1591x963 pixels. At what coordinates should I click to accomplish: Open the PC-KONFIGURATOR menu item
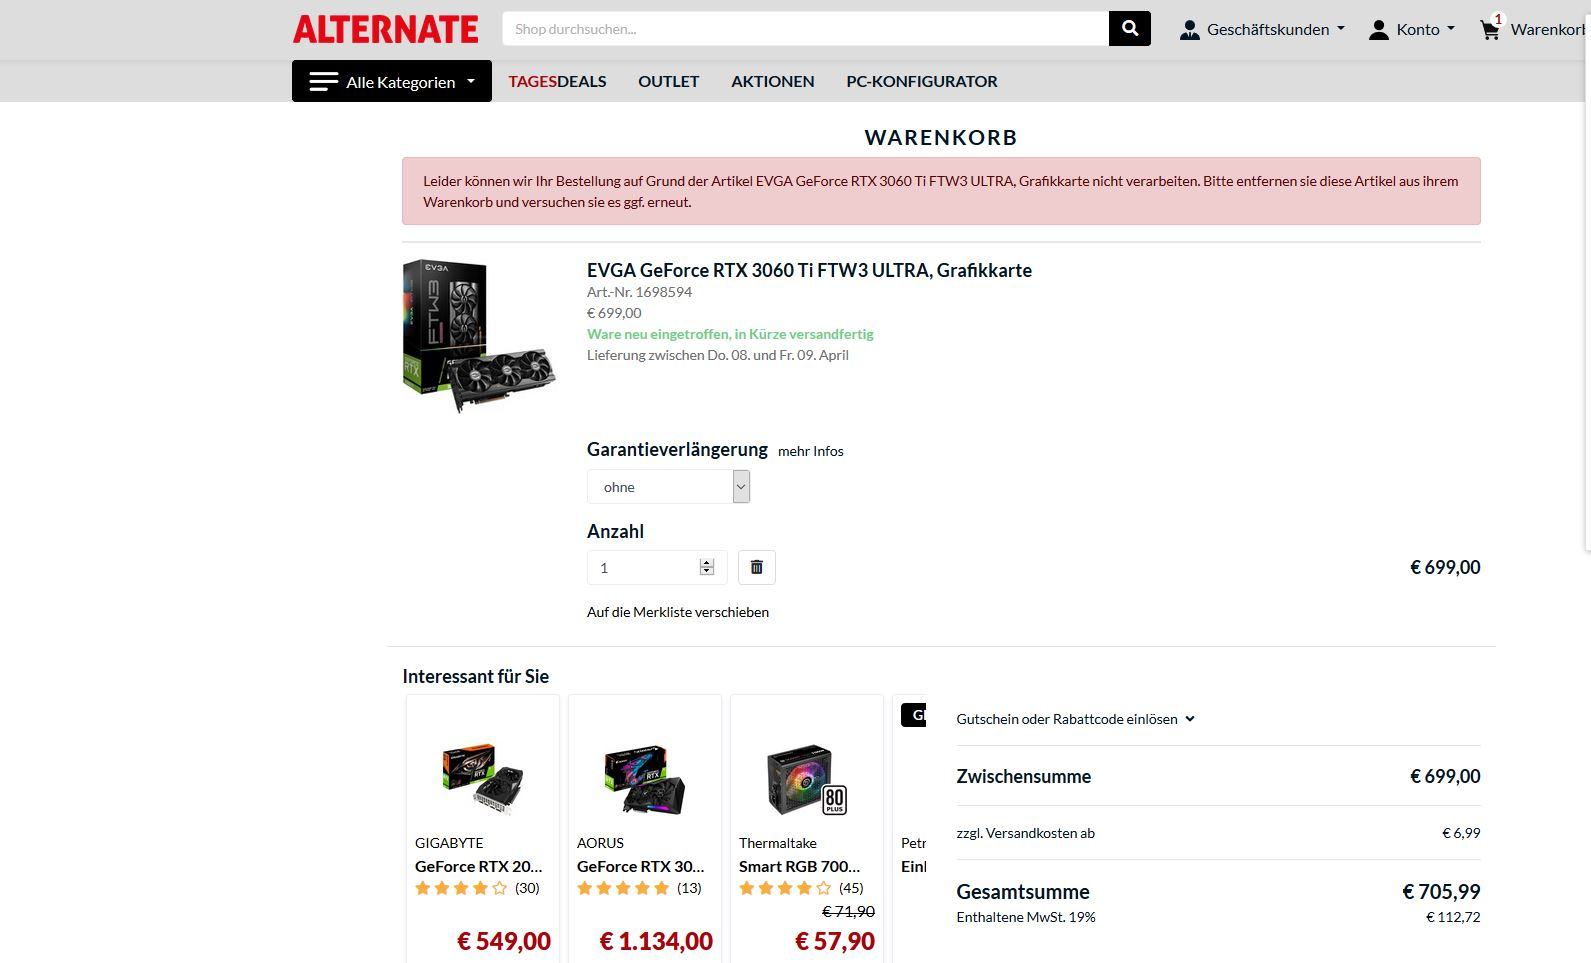point(922,81)
